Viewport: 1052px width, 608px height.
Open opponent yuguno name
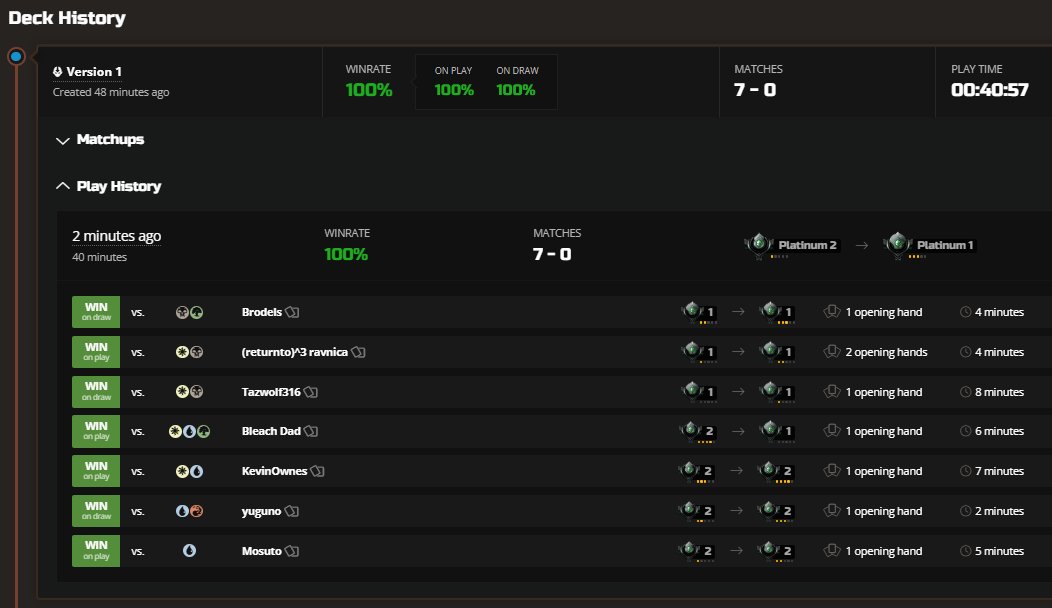tap(261, 511)
